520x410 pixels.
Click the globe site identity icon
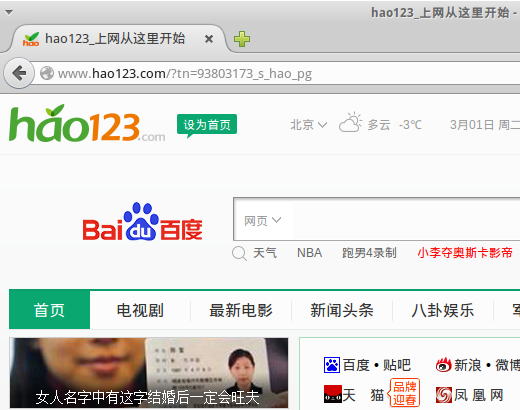47,73
